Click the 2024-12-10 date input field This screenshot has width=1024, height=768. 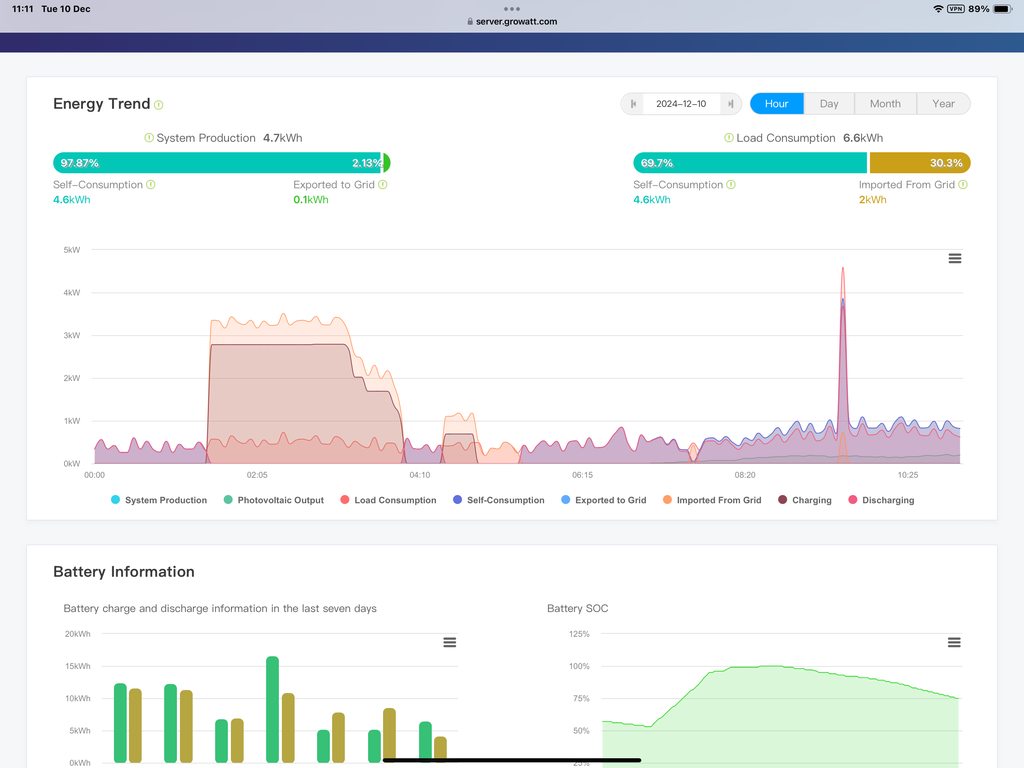681,104
